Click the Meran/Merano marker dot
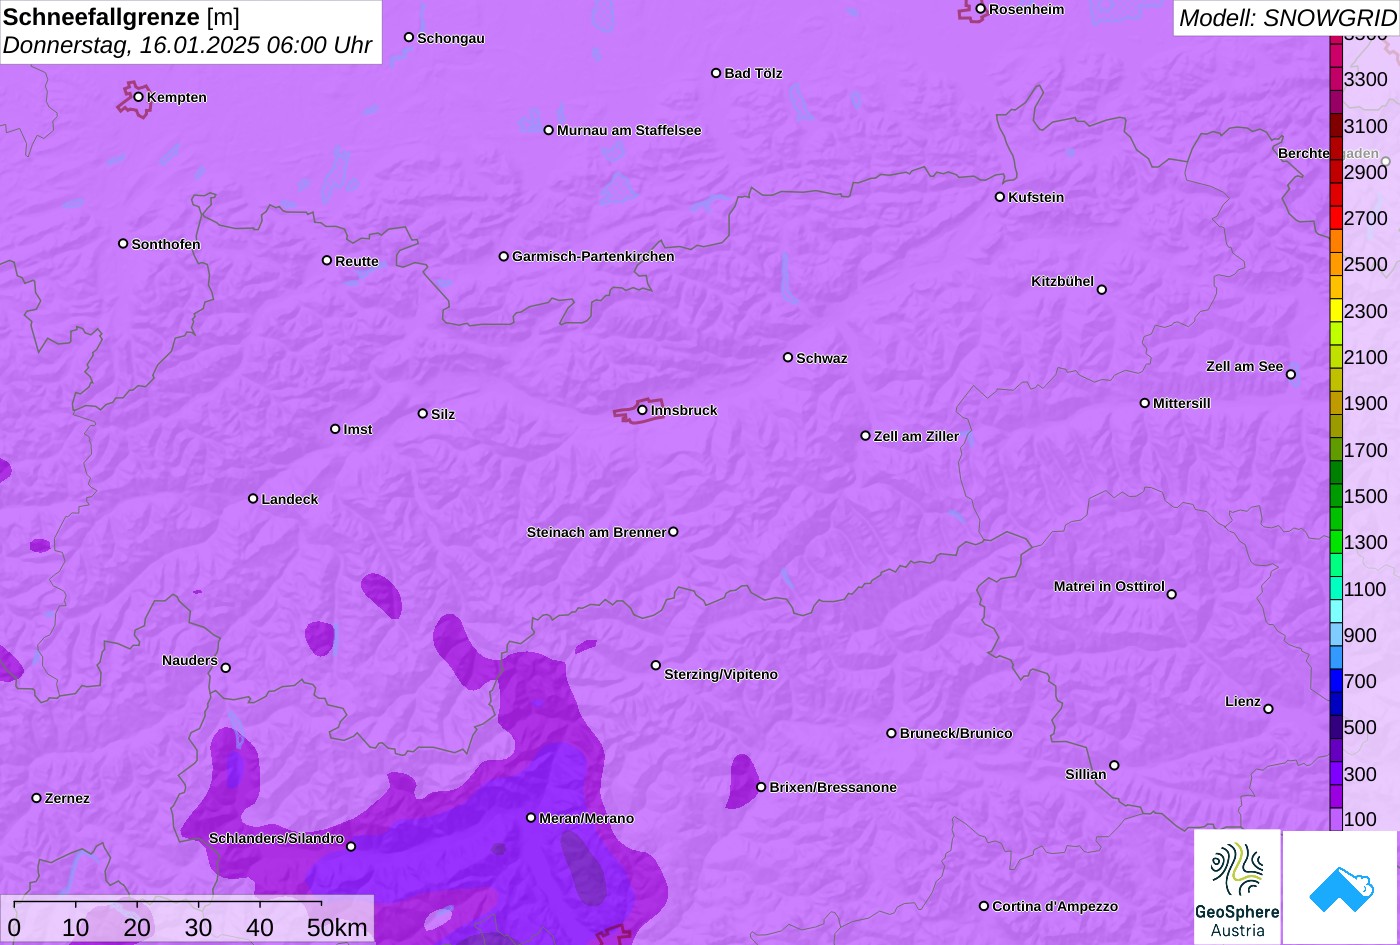Viewport: 1400px width, 945px height. pyautogui.click(x=531, y=818)
